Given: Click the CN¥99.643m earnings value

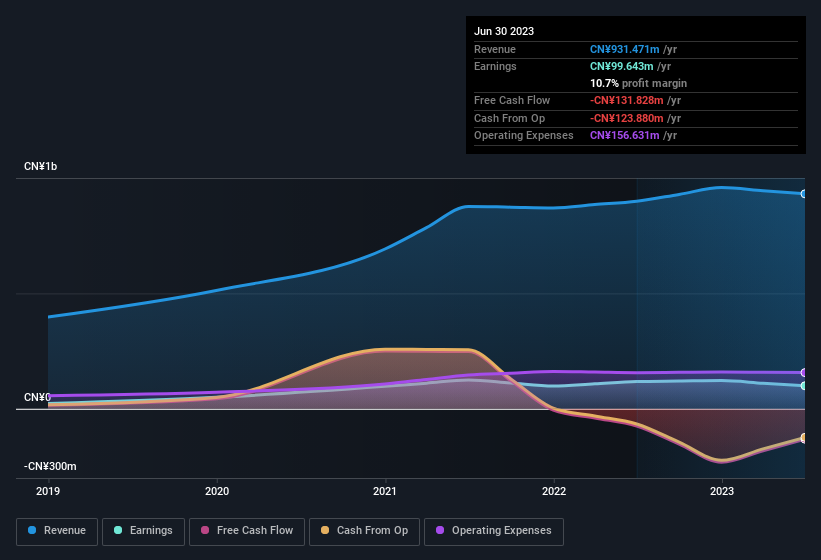Looking at the screenshot, I should pos(622,66).
